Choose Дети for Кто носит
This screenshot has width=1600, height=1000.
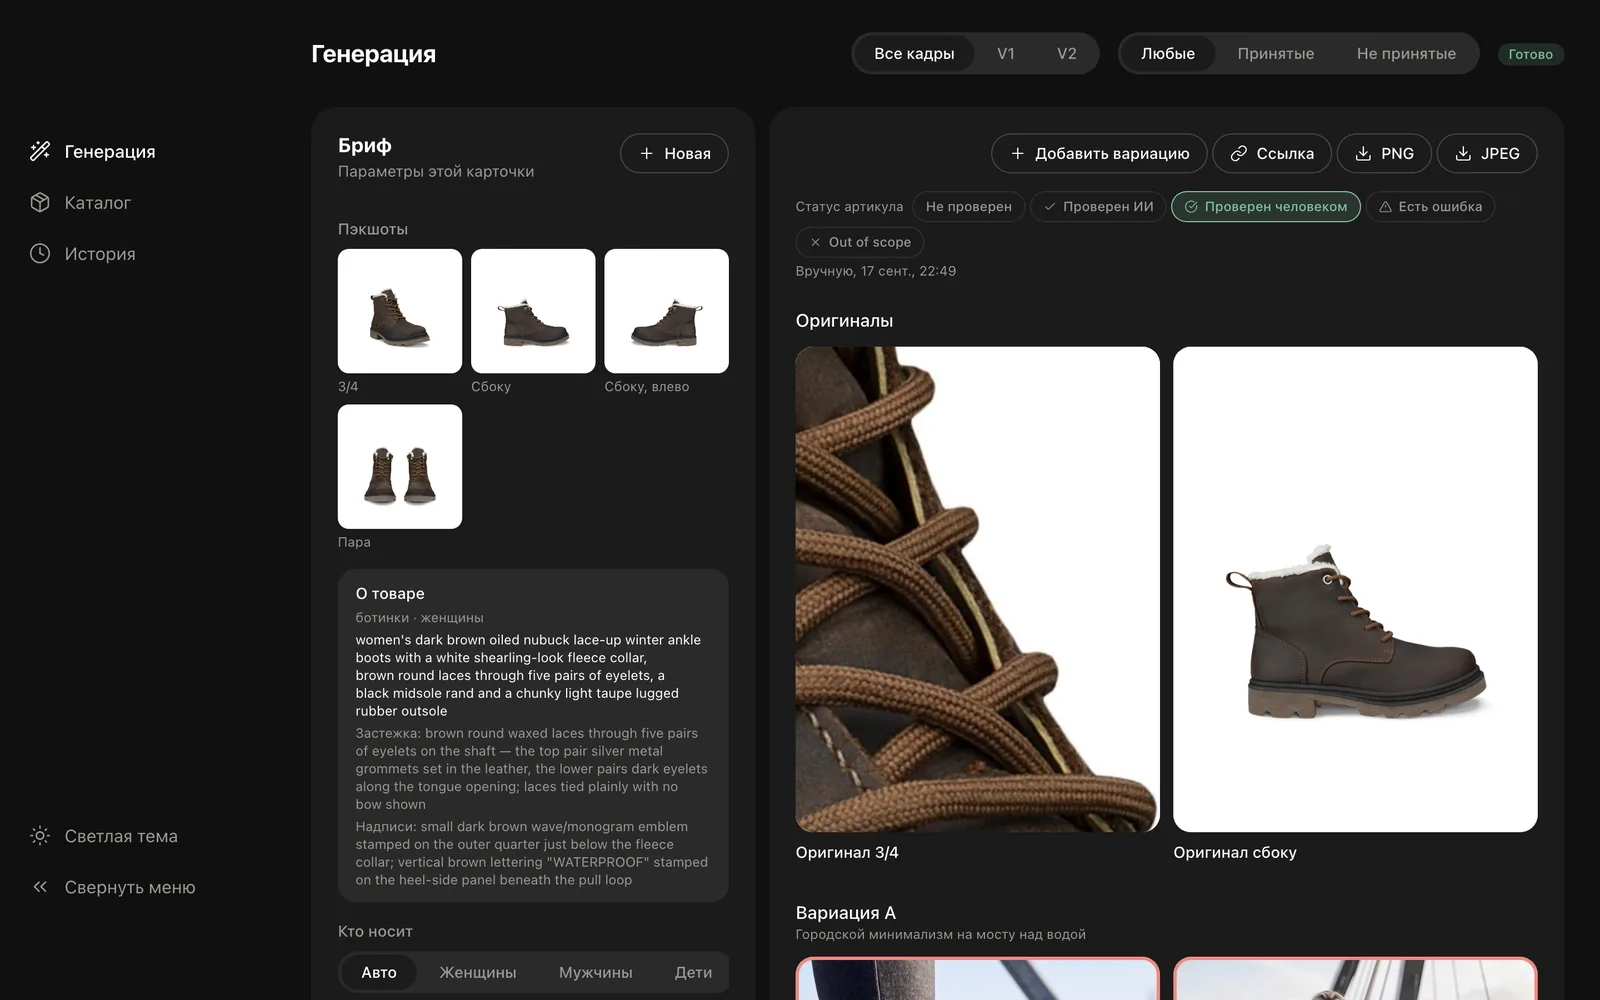[693, 972]
